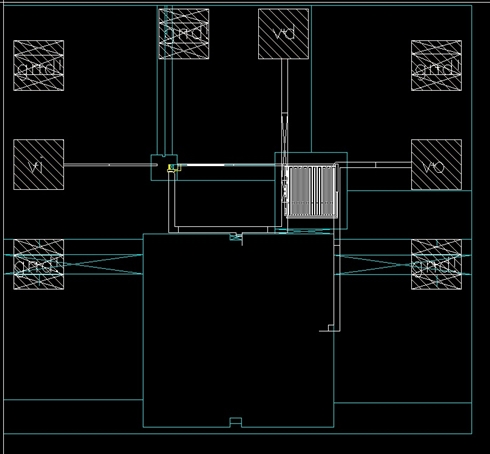Select the vo output pad
Screen dimensions: 490x454
pyautogui.click(x=436, y=165)
